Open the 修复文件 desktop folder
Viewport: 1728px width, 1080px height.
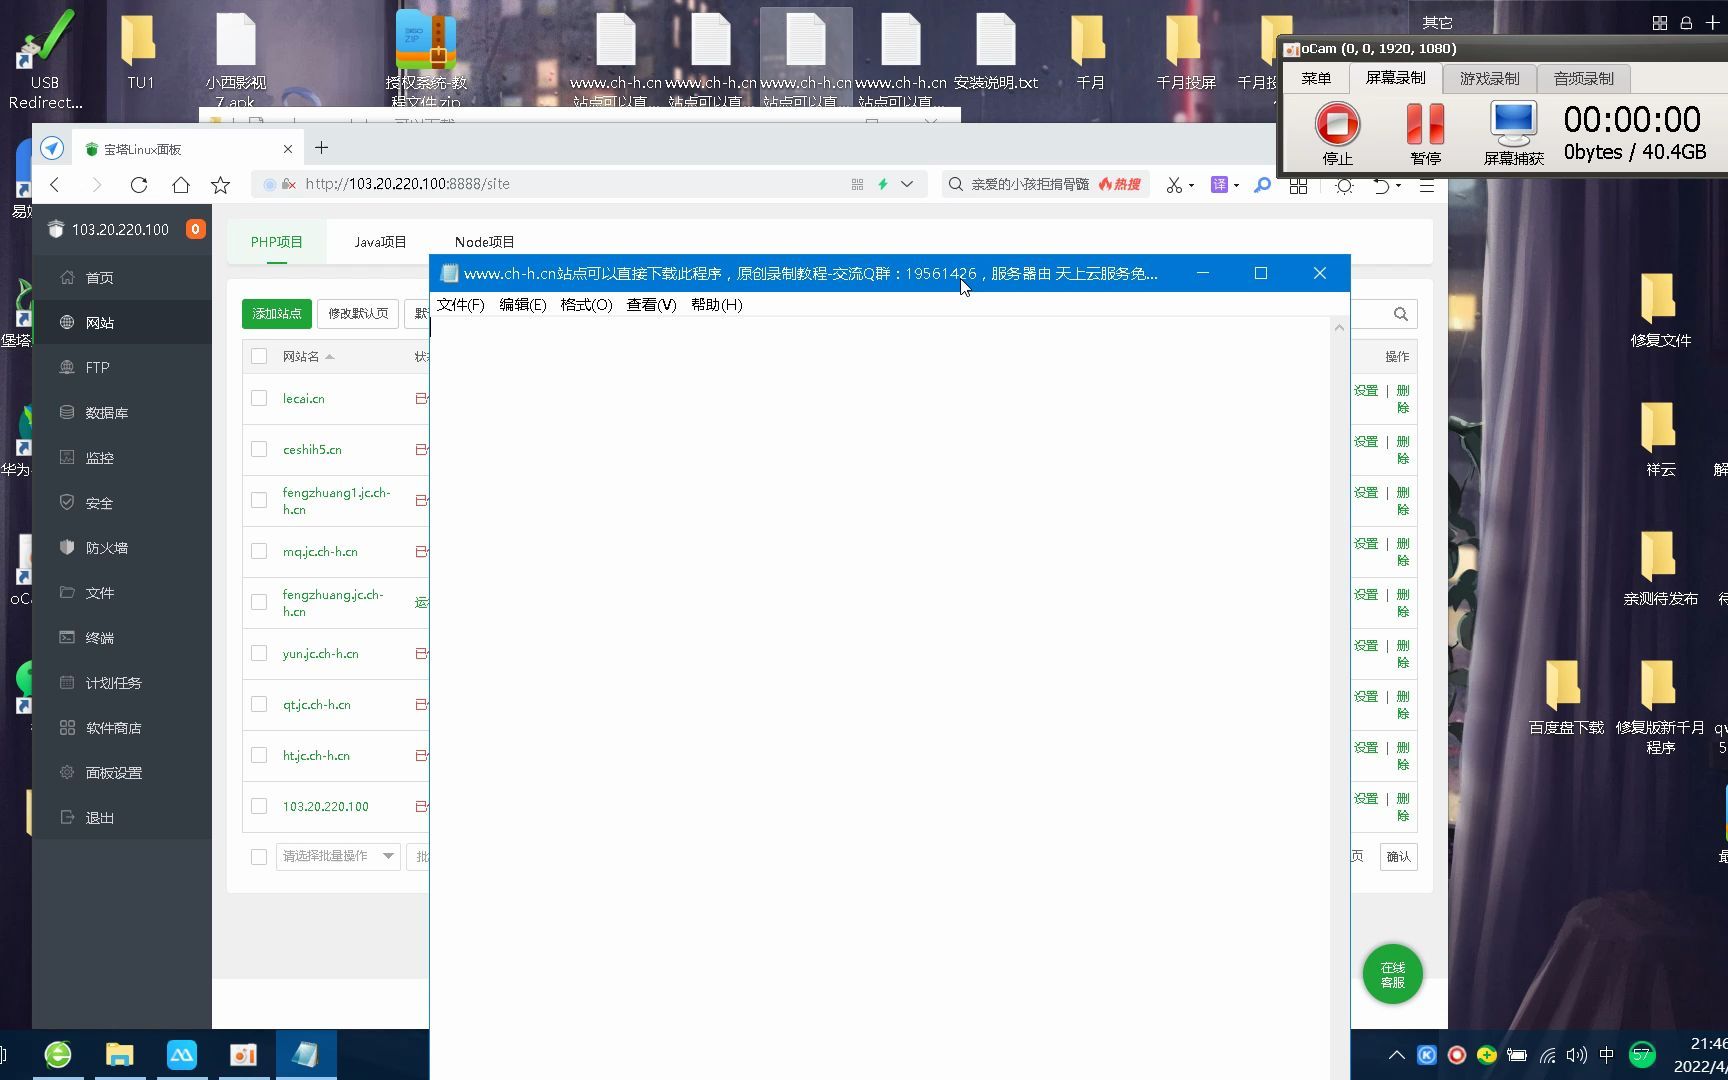[x=1660, y=310]
